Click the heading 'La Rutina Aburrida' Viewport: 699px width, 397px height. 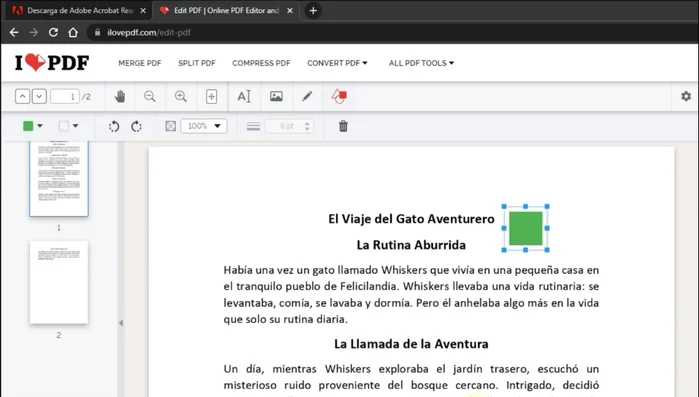(411, 245)
